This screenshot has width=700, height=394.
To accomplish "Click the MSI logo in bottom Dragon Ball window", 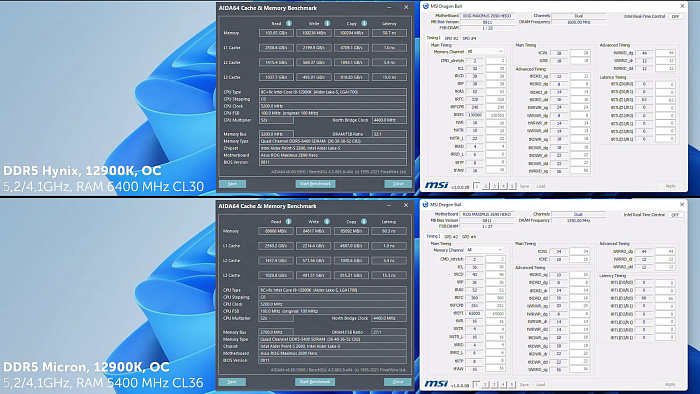I will tap(436, 384).
